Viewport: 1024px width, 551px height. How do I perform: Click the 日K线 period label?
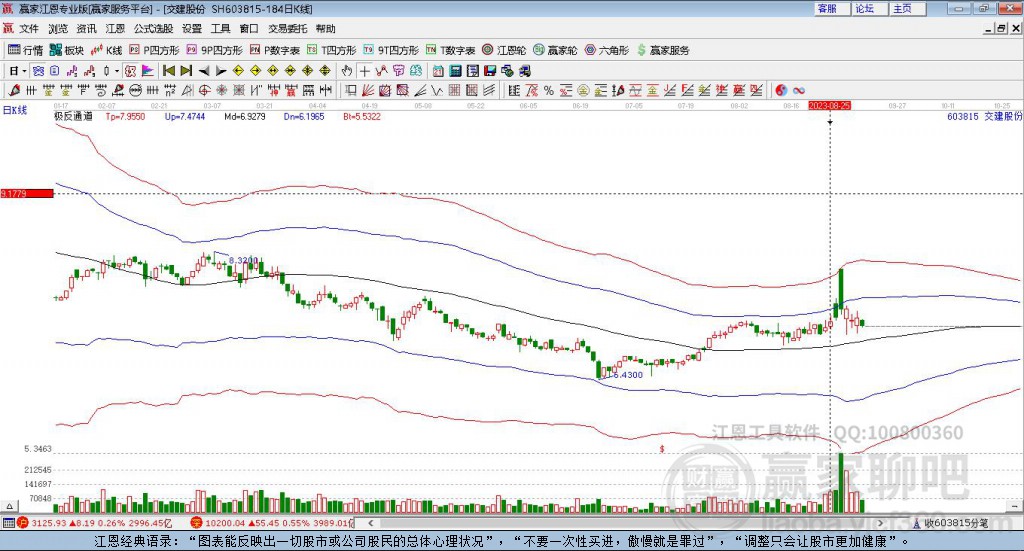click(x=15, y=110)
